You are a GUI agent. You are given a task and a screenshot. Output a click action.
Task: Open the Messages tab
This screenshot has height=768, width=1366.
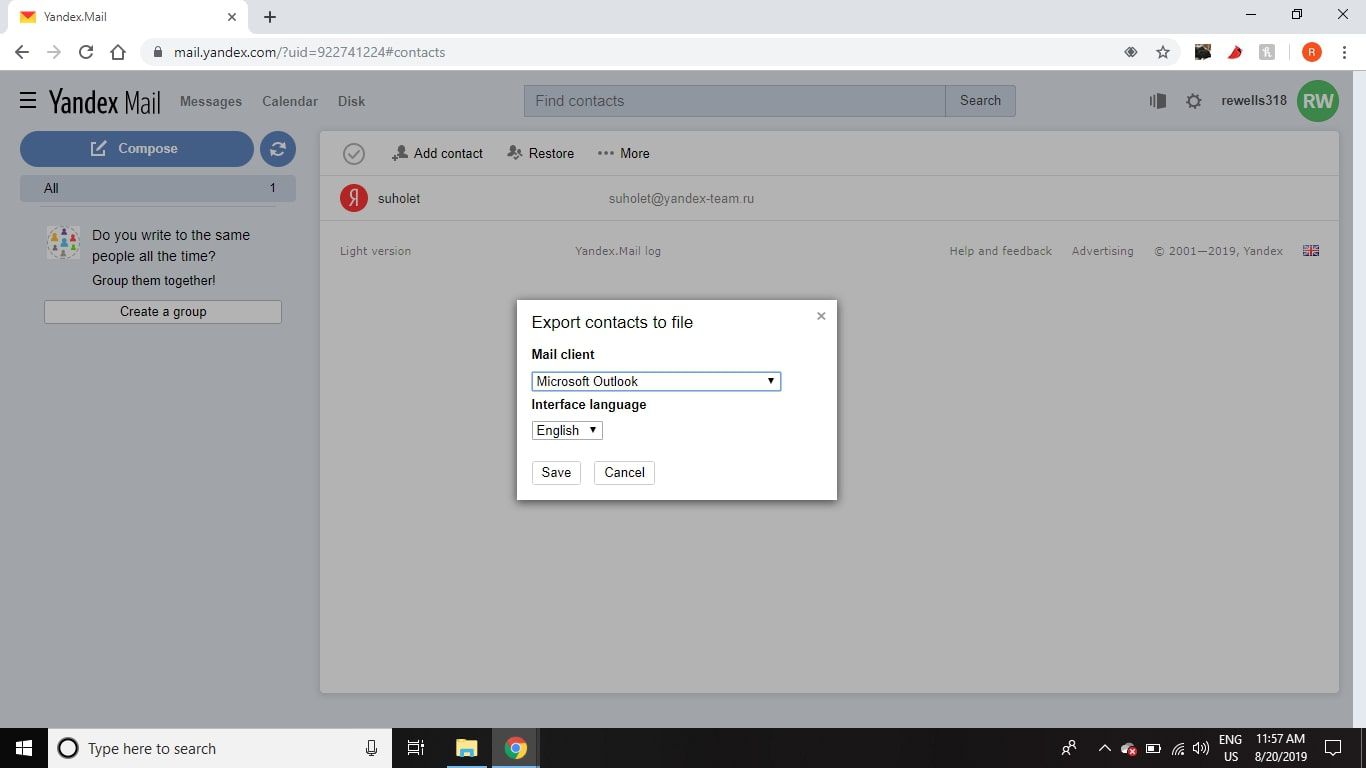(x=211, y=101)
